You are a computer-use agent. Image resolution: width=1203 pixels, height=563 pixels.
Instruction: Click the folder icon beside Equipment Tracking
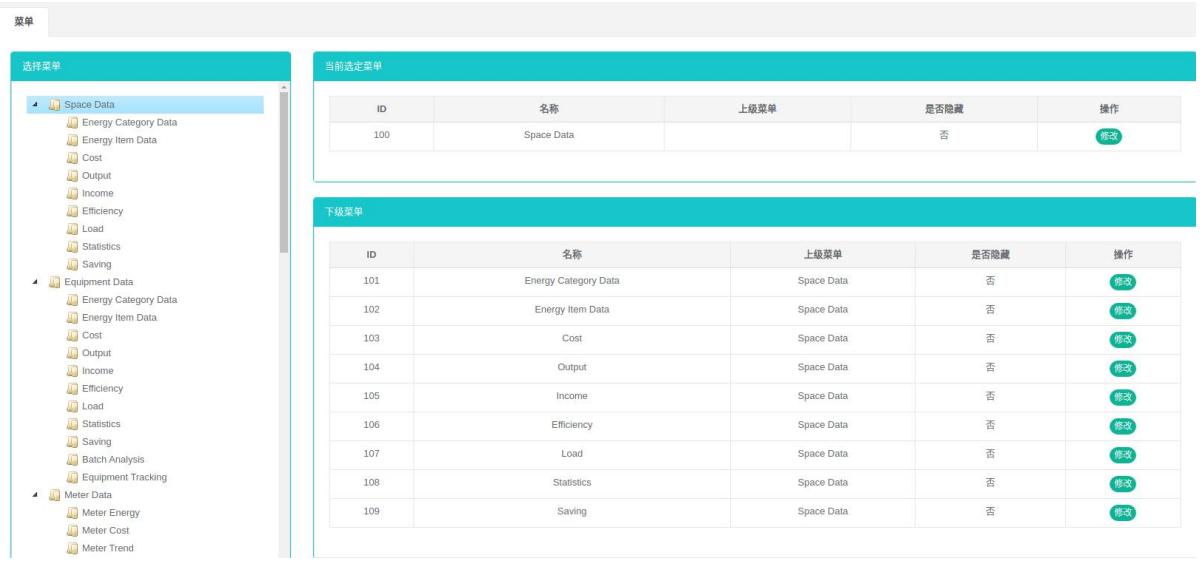(x=72, y=477)
